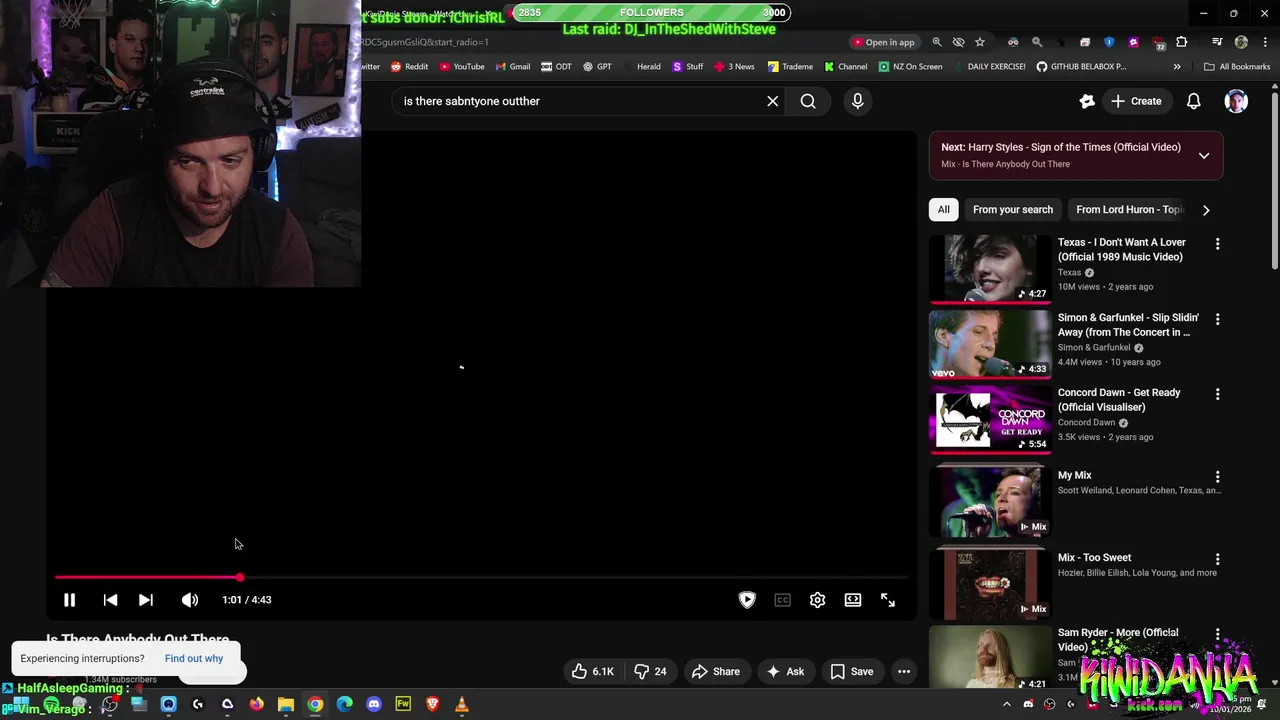Image resolution: width=1280 pixels, height=720 pixels.
Task: Open the GITHUB BELABOX bookmark
Action: [x=1081, y=67]
